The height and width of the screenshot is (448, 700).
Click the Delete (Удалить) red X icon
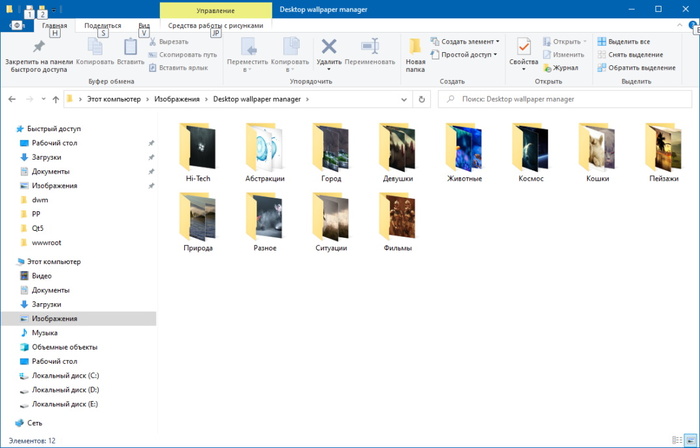click(x=328, y=46)
